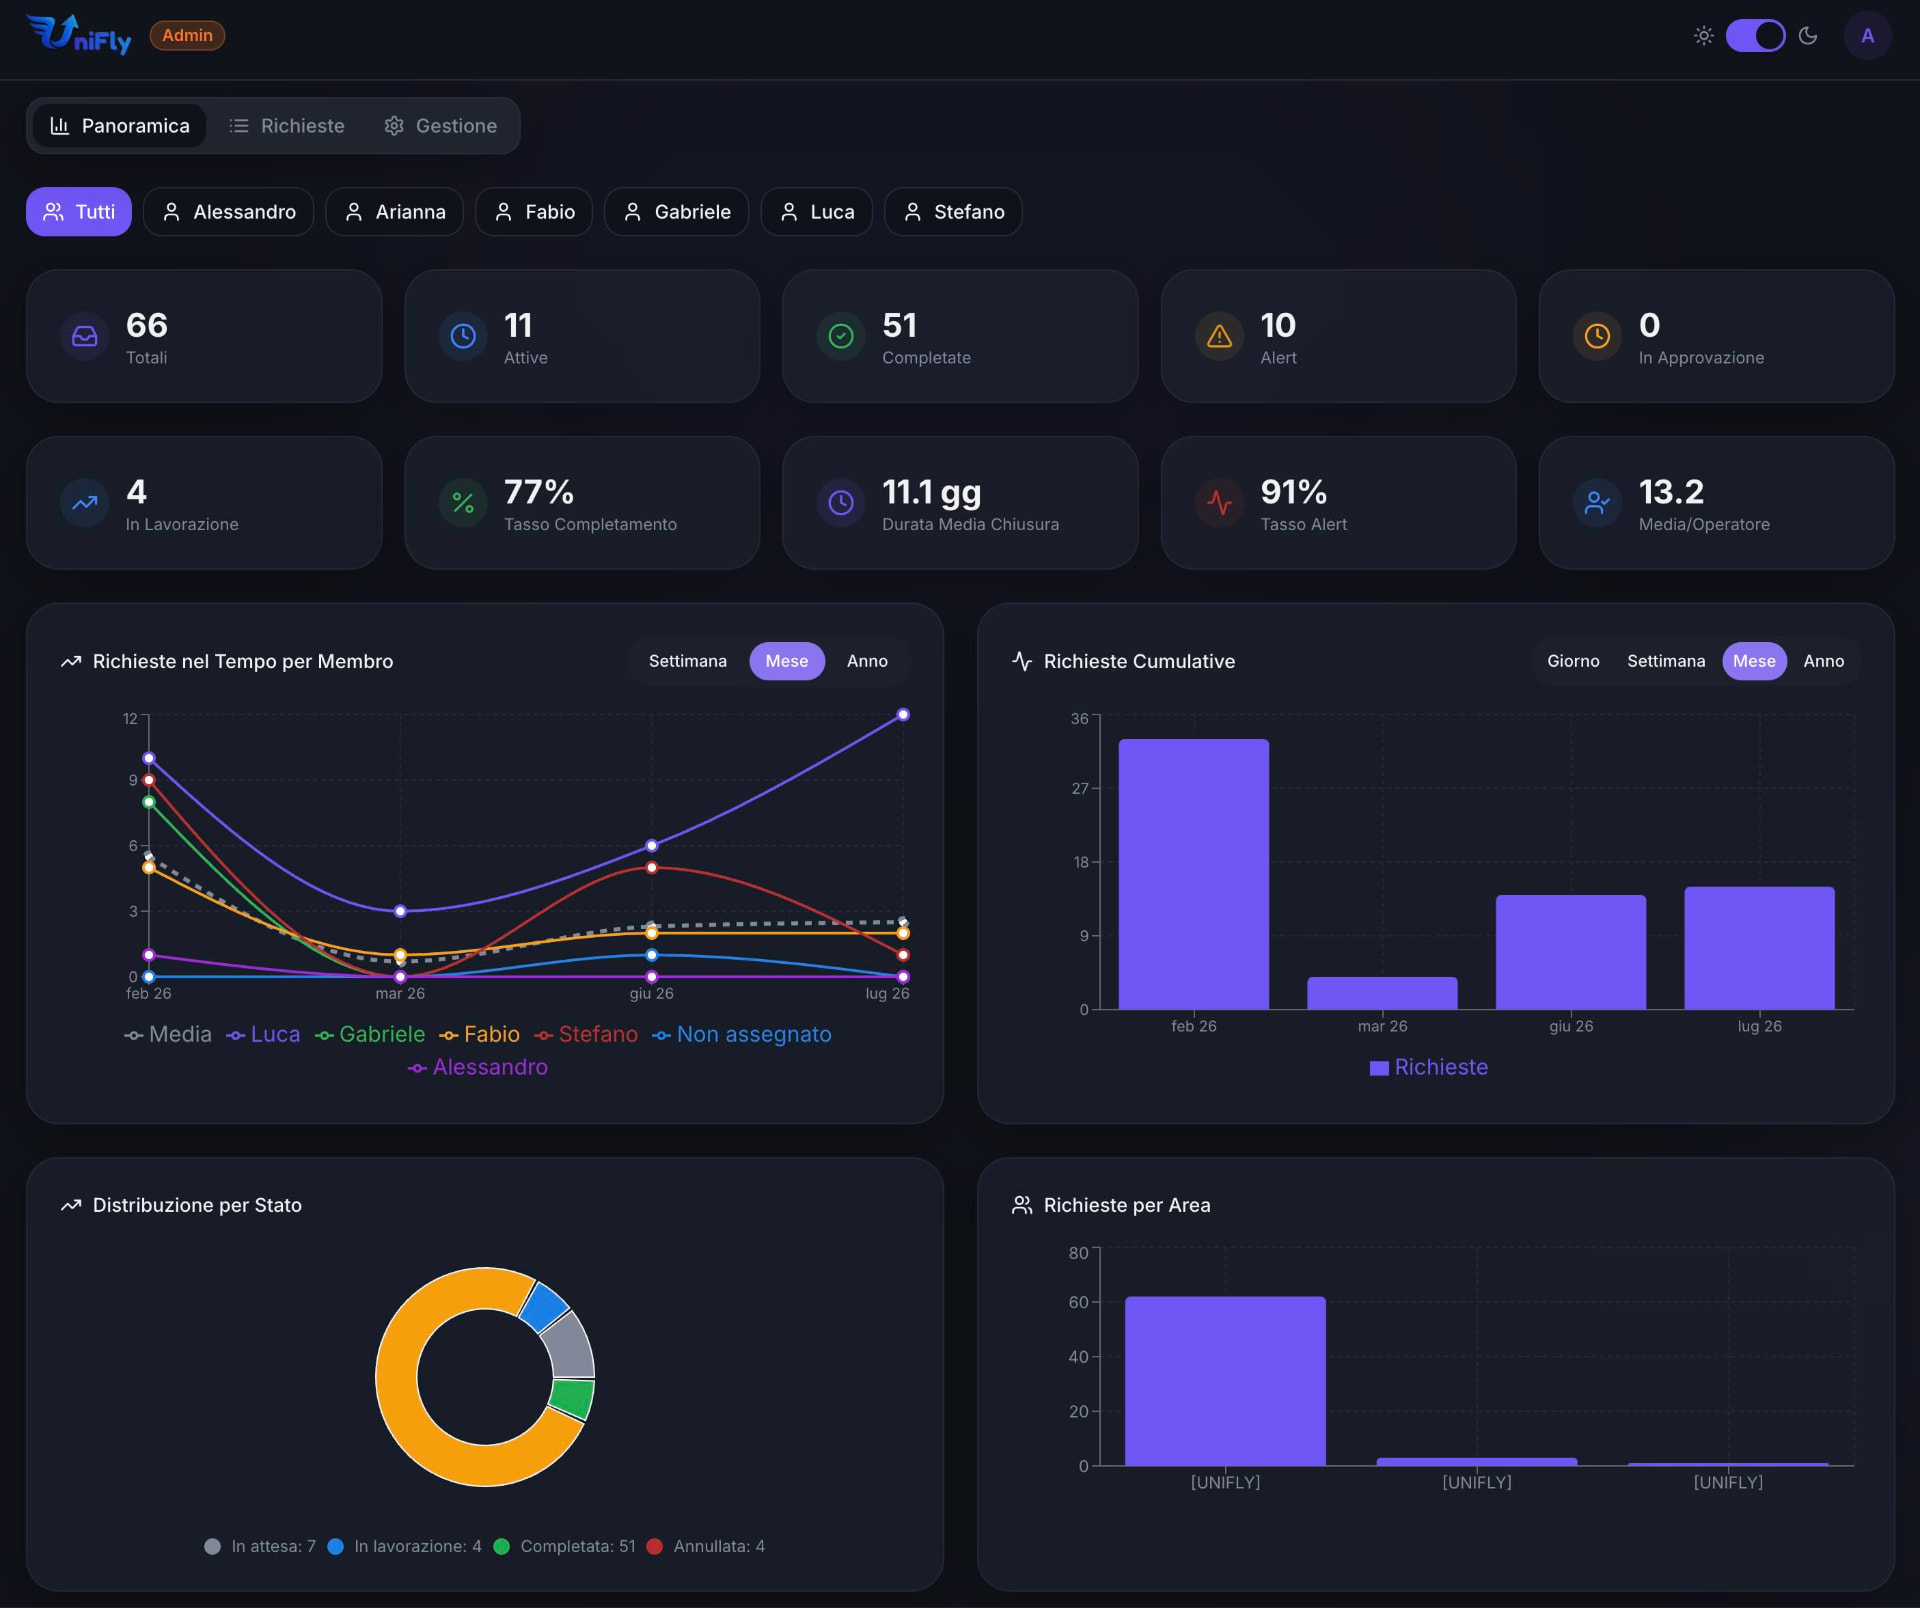Click the pulse Tasso Alert icon
The height and width of the screenshot is (1608, 1920).
[x=1219, y=503]
